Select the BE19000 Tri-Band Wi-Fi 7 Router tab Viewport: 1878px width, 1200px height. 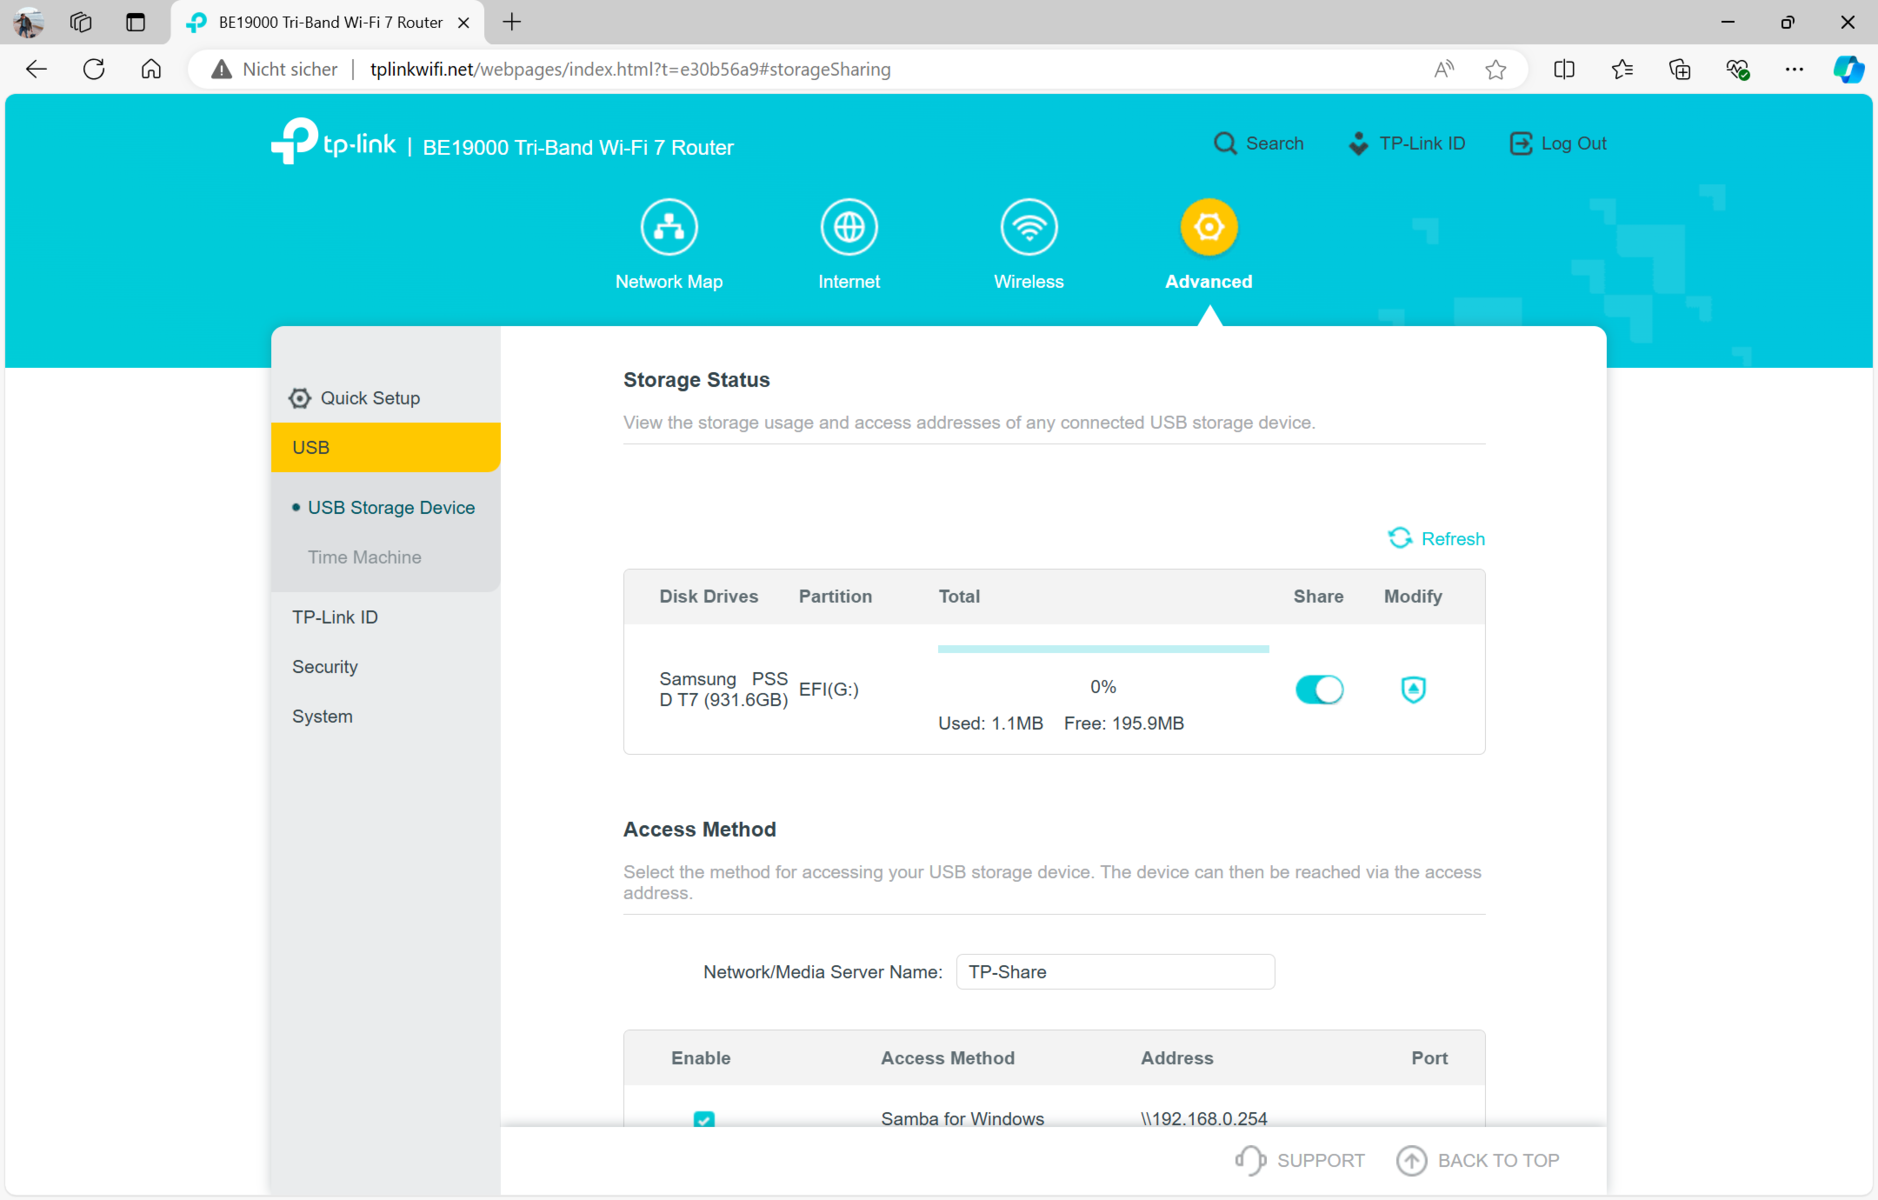328,22
